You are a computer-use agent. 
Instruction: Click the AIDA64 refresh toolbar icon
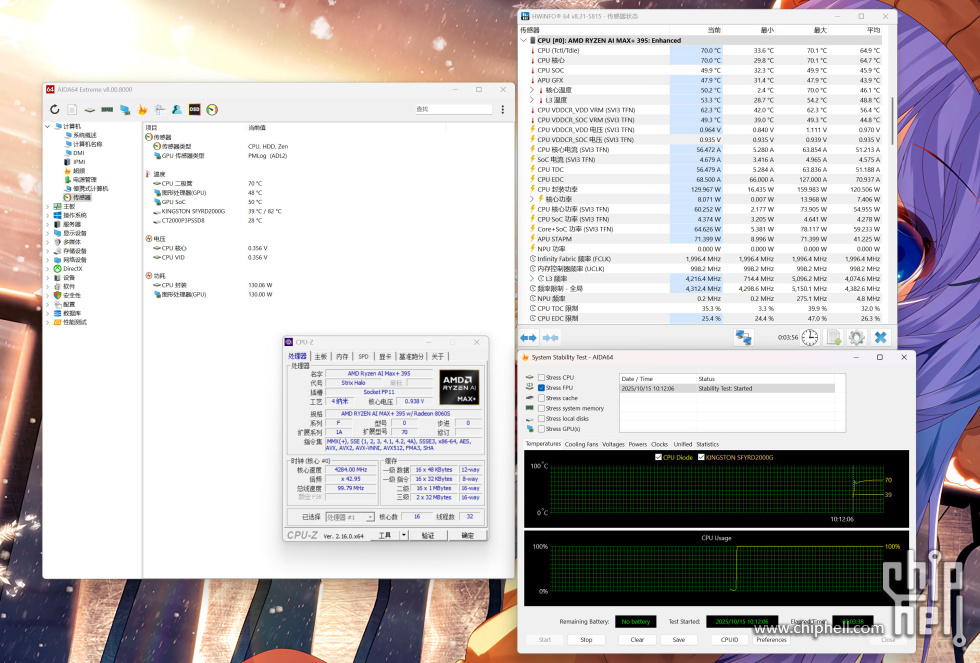point(55,109)
